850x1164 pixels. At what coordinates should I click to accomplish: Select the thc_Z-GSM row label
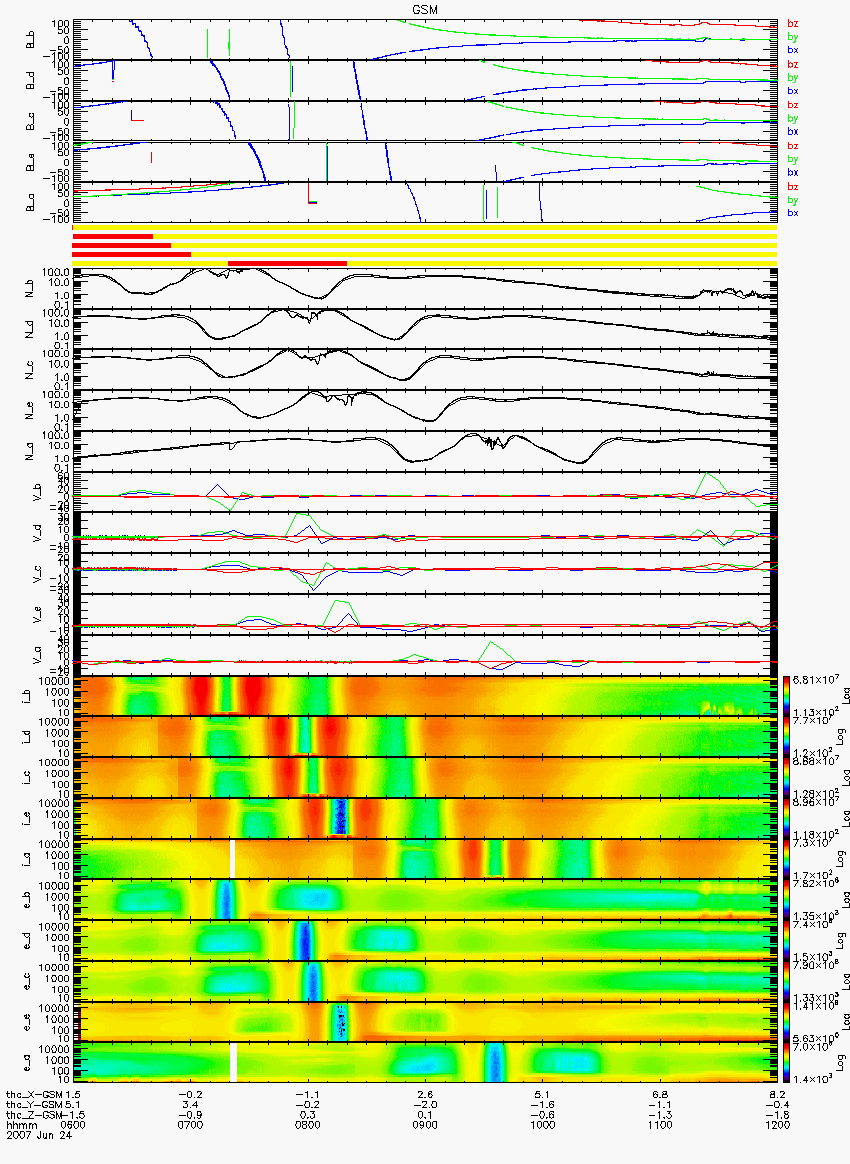tap(33, 1115)
